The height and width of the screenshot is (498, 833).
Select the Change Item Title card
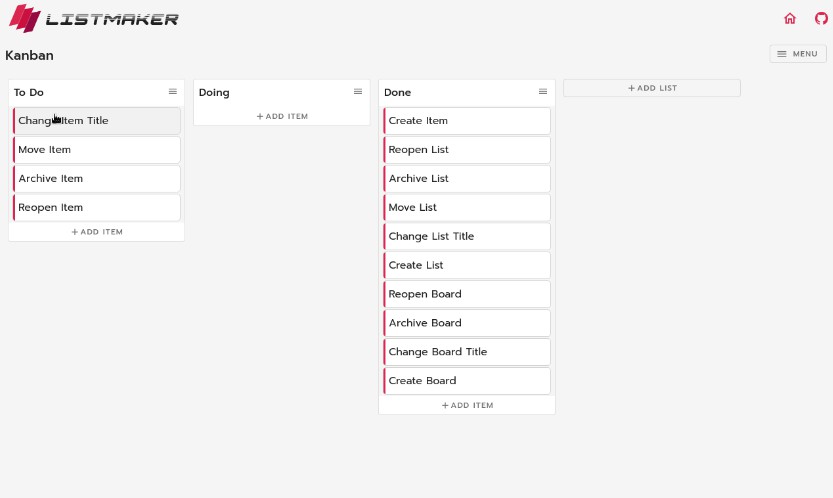(x=97, y=121)
